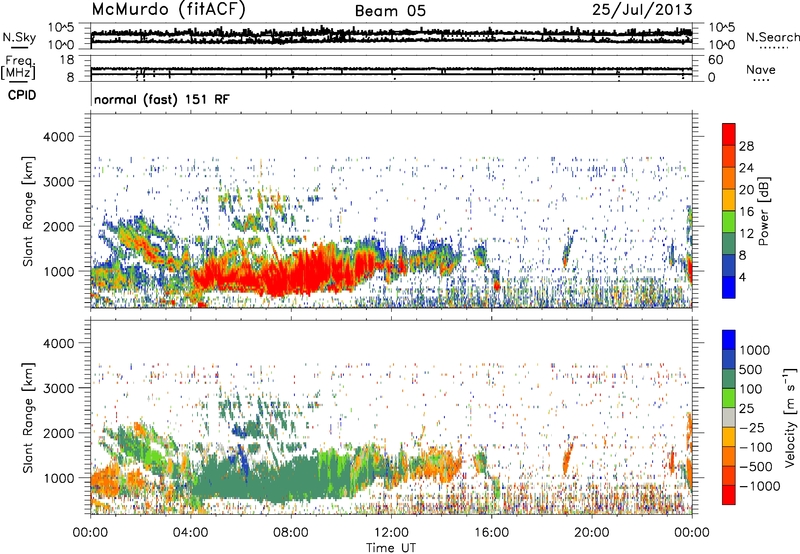The image size is (800, 554).
Task: Click the N.Search legend label
Action: click(x=772, y=37)
